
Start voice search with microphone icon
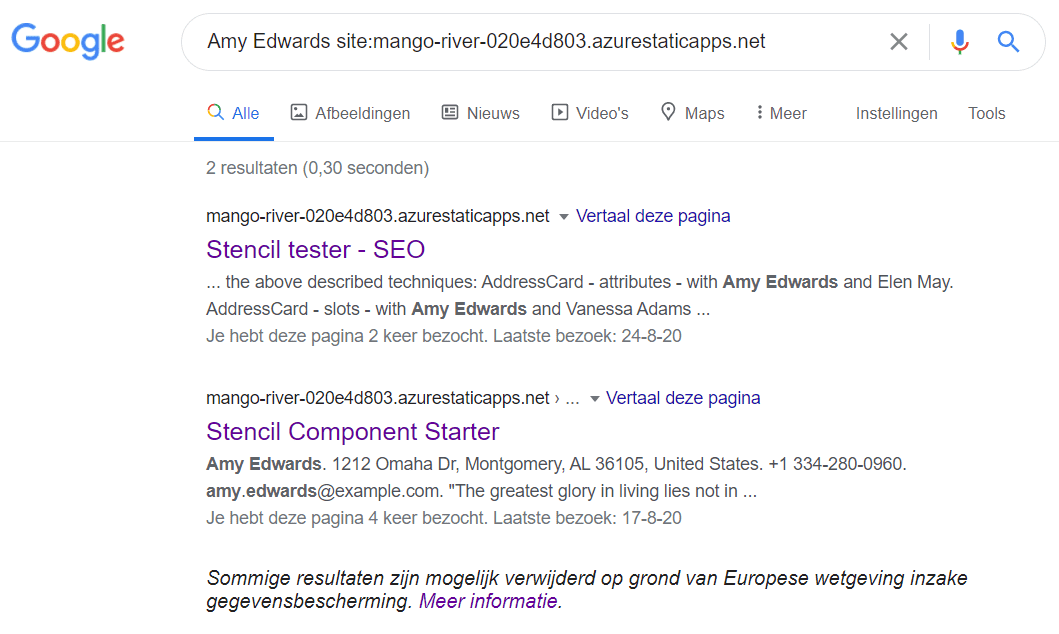[960, 42]
